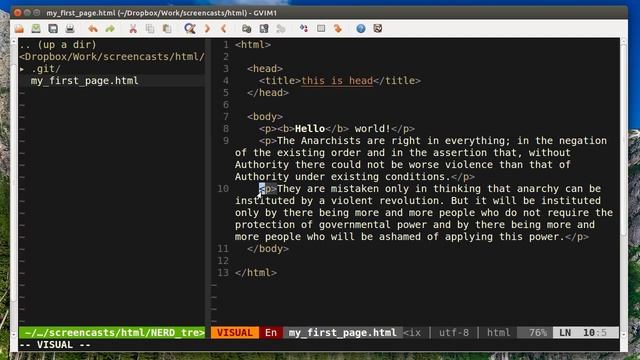Paste from clipboard via toolbar icon
640x360 pixels.
tap(167, 29)
